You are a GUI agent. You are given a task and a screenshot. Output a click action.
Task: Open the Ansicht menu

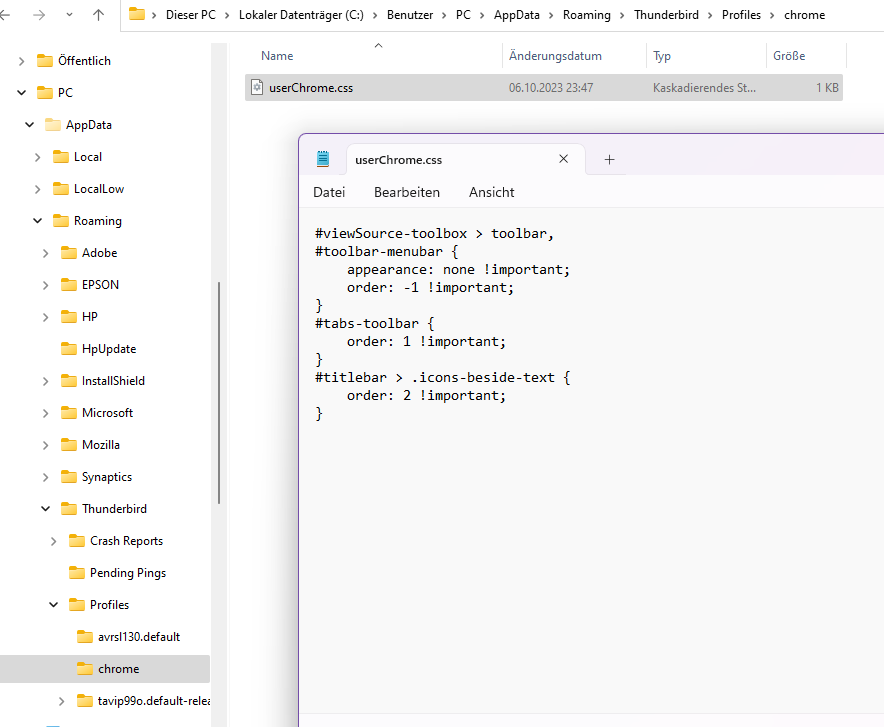pyautogui.click(x=491, y=192)
